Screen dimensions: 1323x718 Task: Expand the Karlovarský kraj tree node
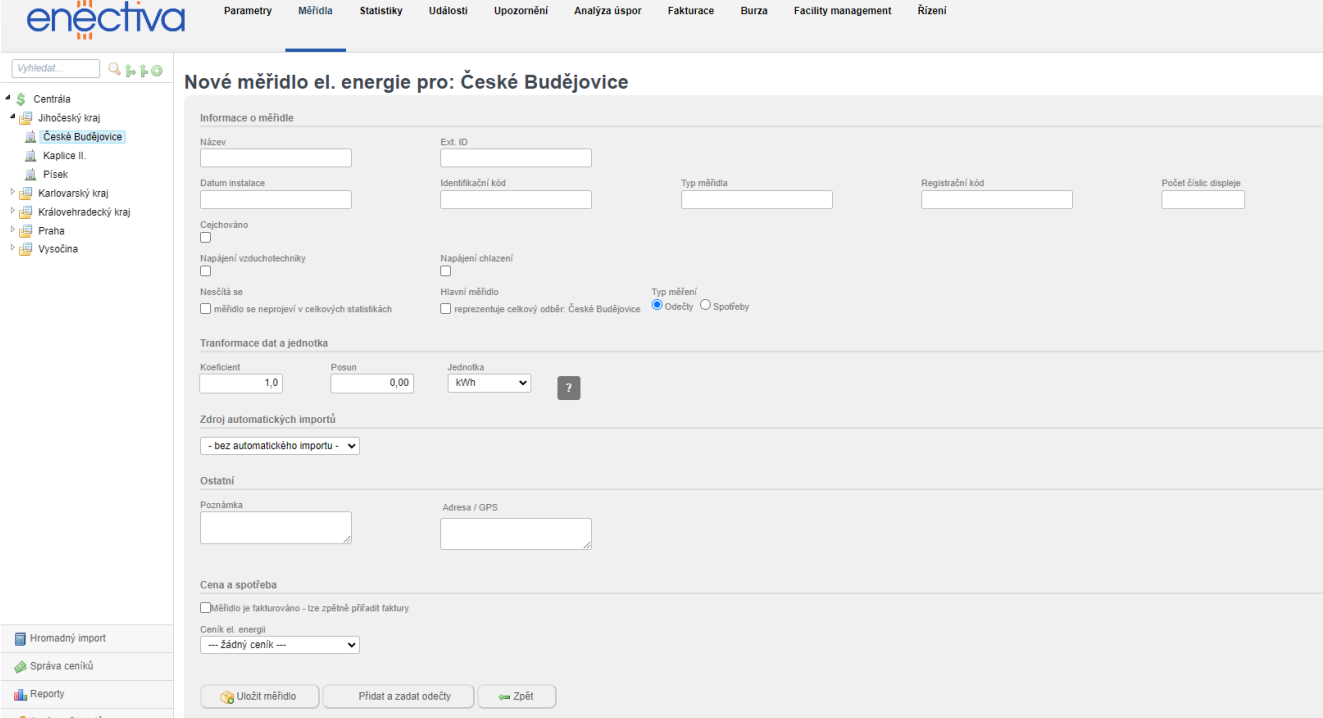coord(13,193)
